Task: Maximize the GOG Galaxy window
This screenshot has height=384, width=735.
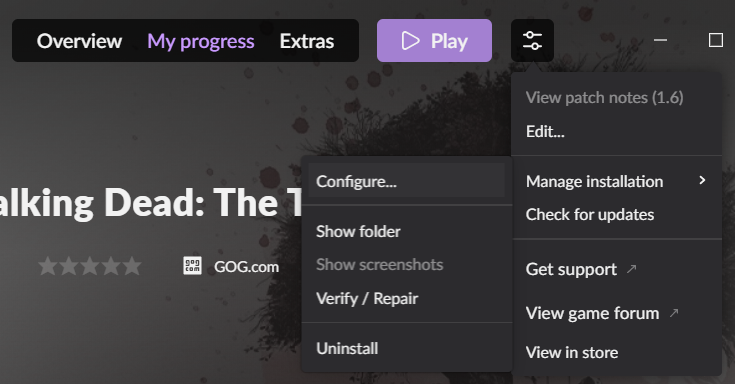Action: click(x=715, y=40)
